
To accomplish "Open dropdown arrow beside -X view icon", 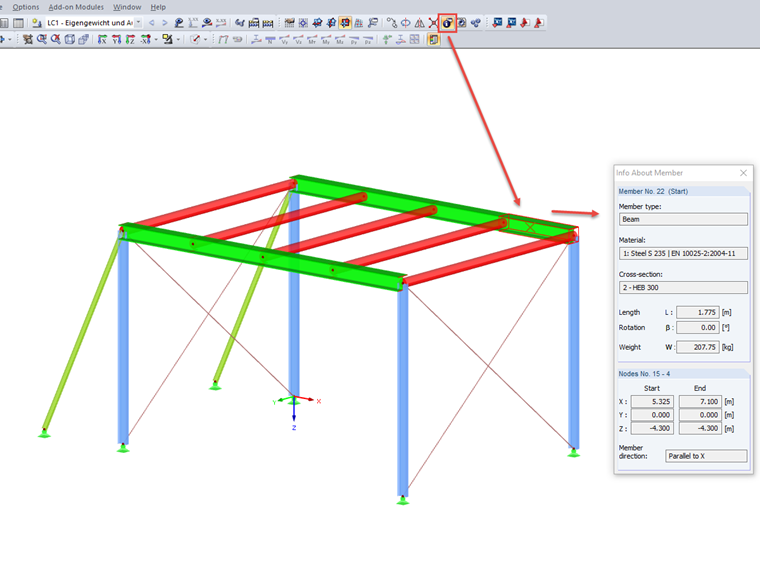I will (x=156, y=40).
